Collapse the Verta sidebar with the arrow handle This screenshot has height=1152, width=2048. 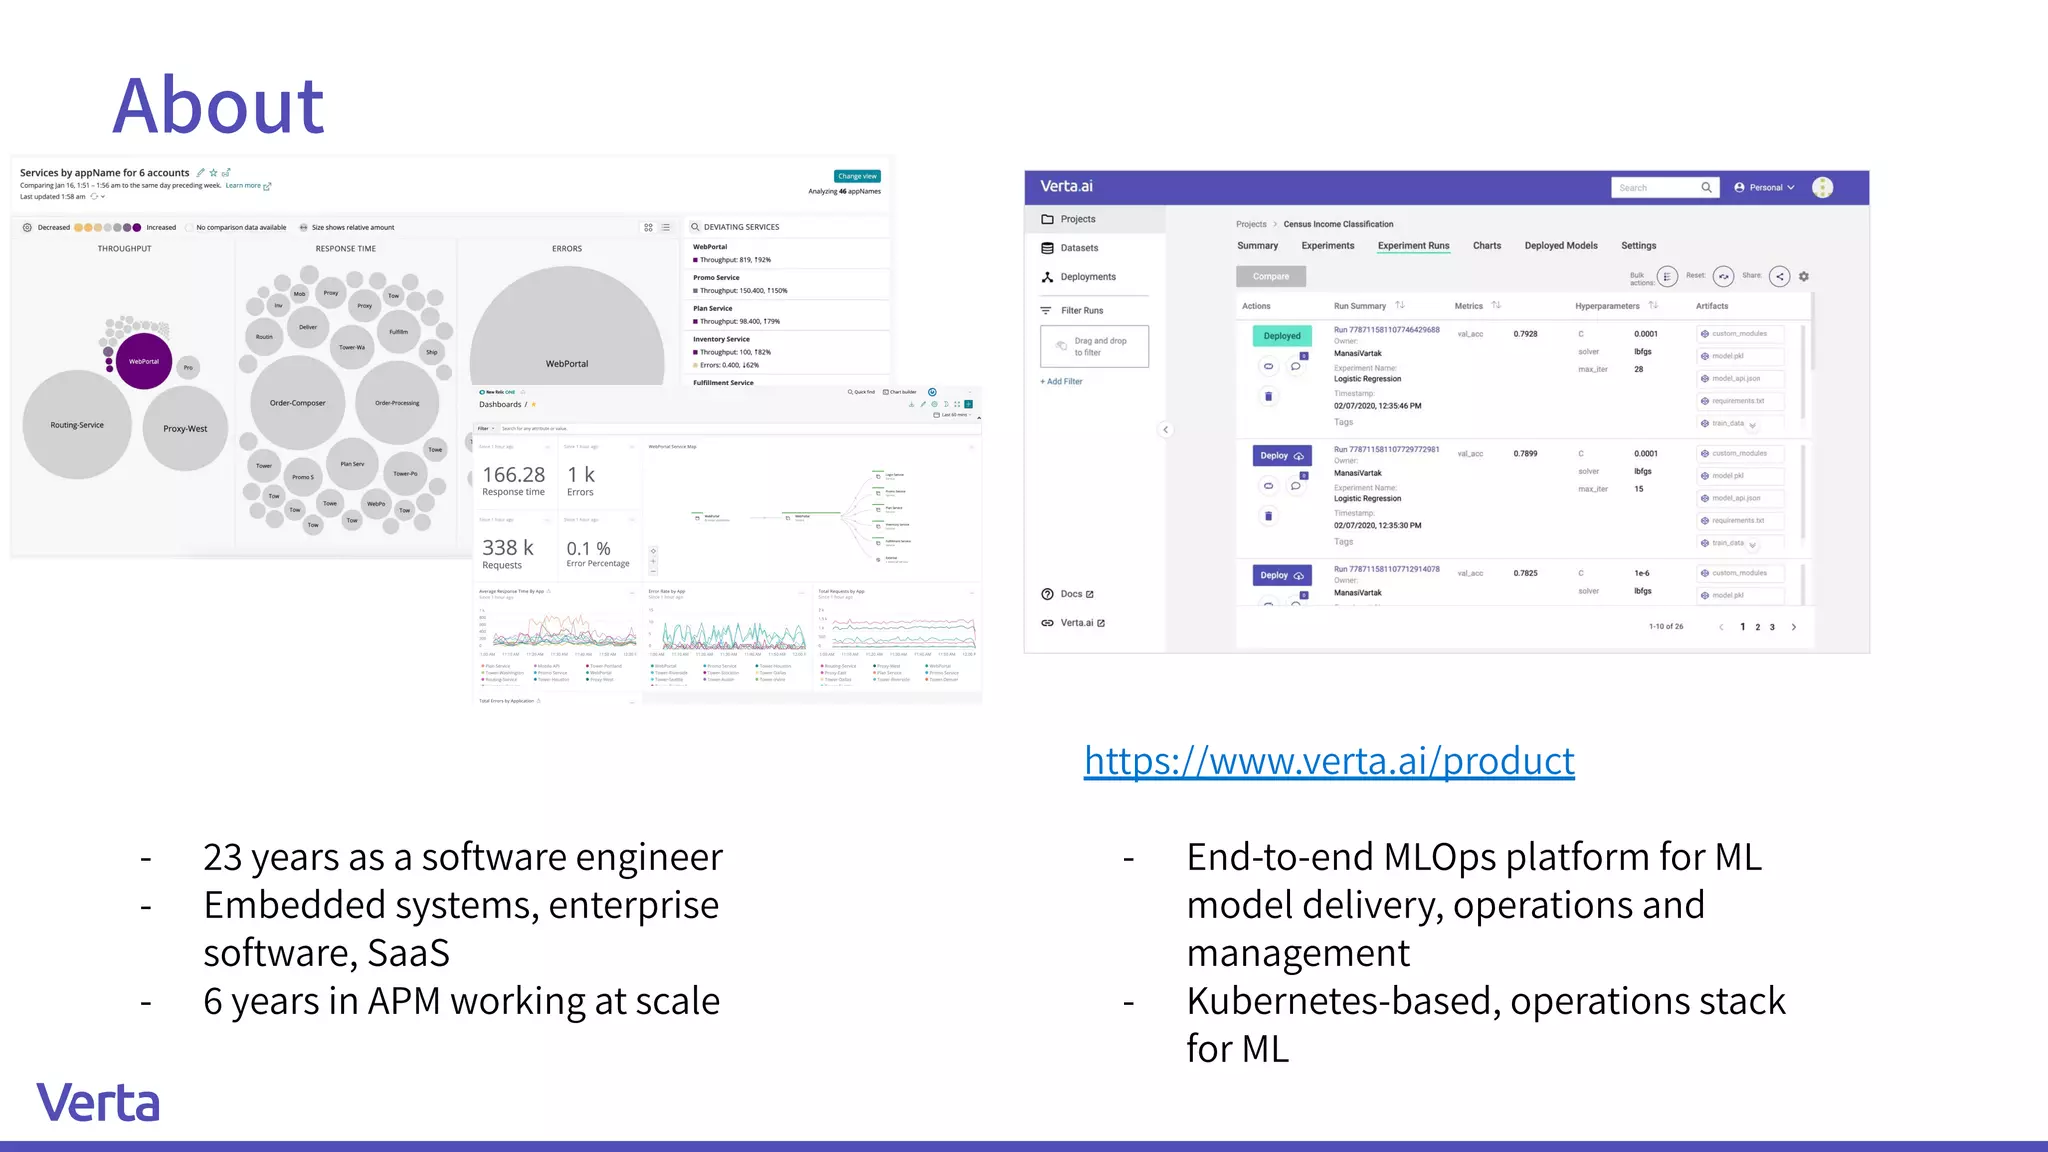[x=1165, y=430]
